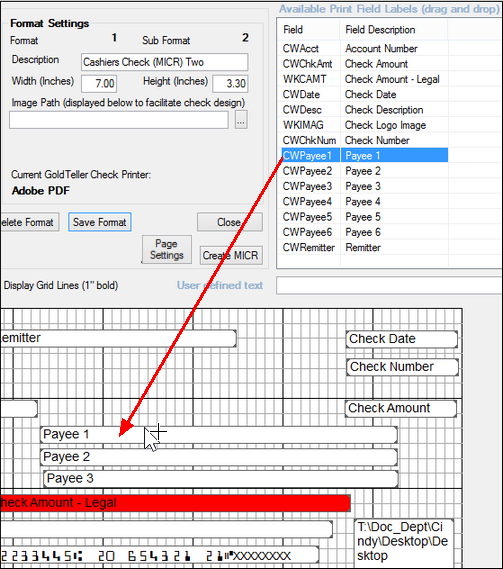
Task: Click the Create MICR button
Action: pos(231,255)
